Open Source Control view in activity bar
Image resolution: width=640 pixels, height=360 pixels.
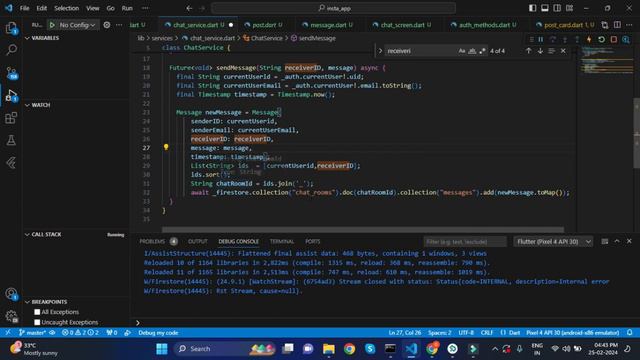tap(11, 73)
